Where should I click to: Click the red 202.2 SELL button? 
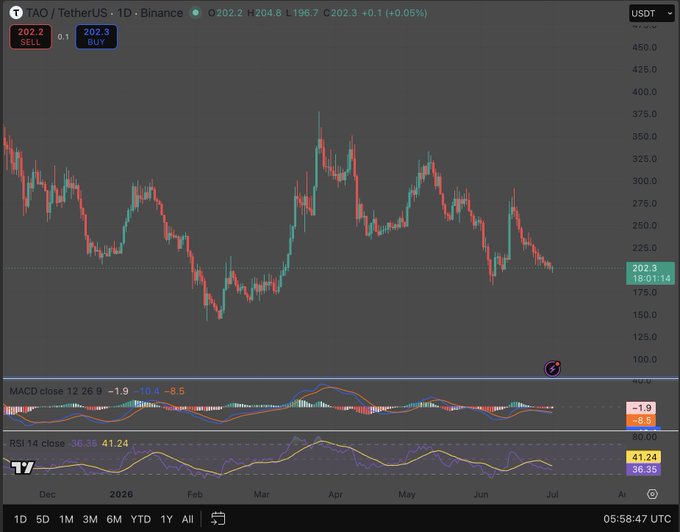click(30, 37)
